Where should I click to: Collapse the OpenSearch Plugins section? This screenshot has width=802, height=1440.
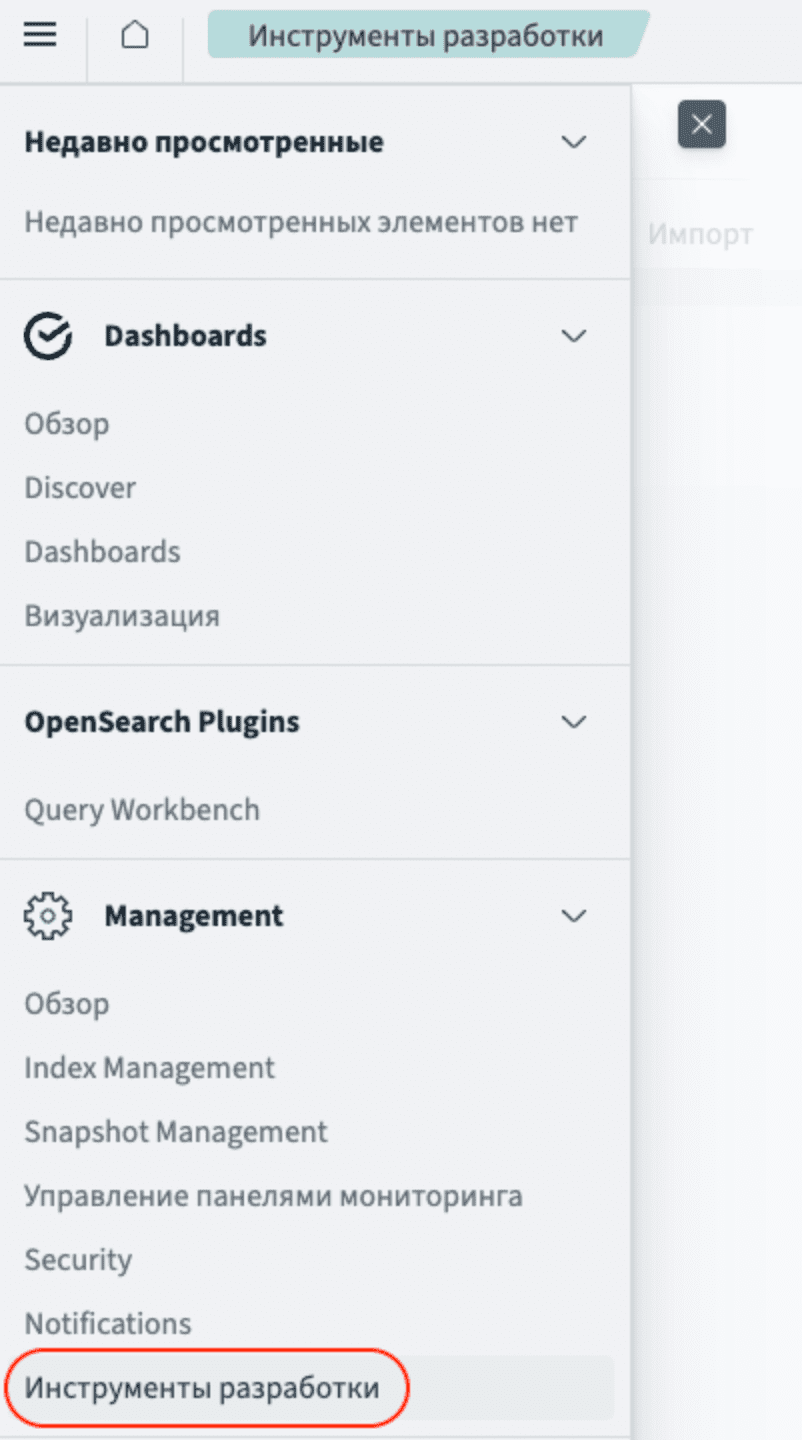tap(573, 722)
